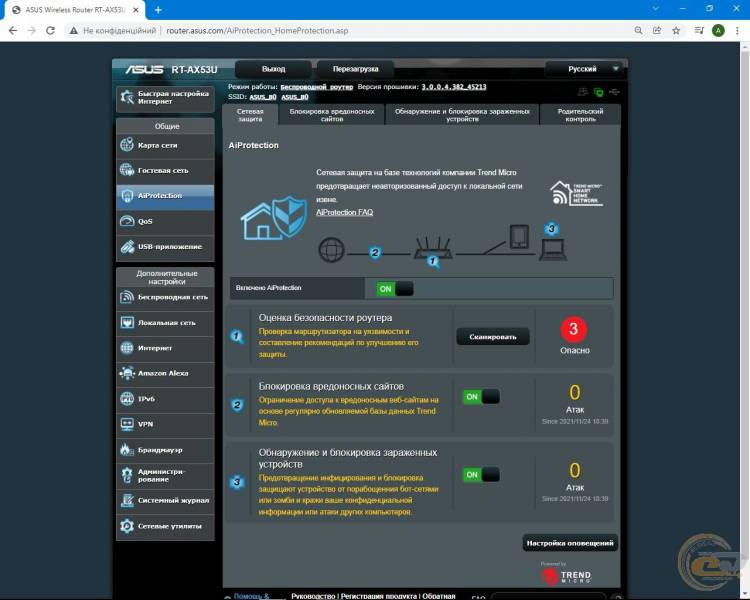Open Локальная сеть icon

127,322
